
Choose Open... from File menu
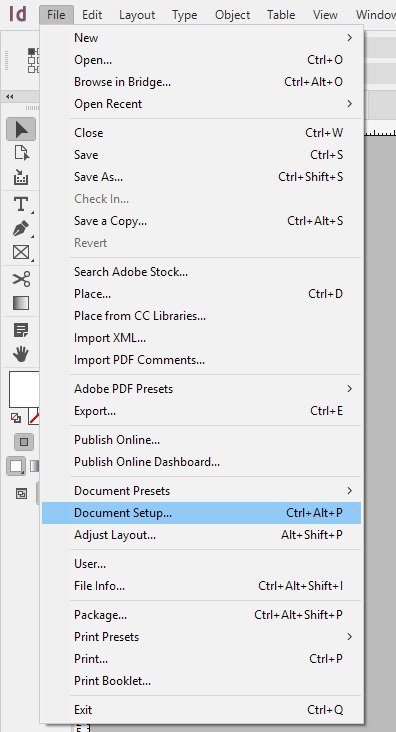click(201, 60)
